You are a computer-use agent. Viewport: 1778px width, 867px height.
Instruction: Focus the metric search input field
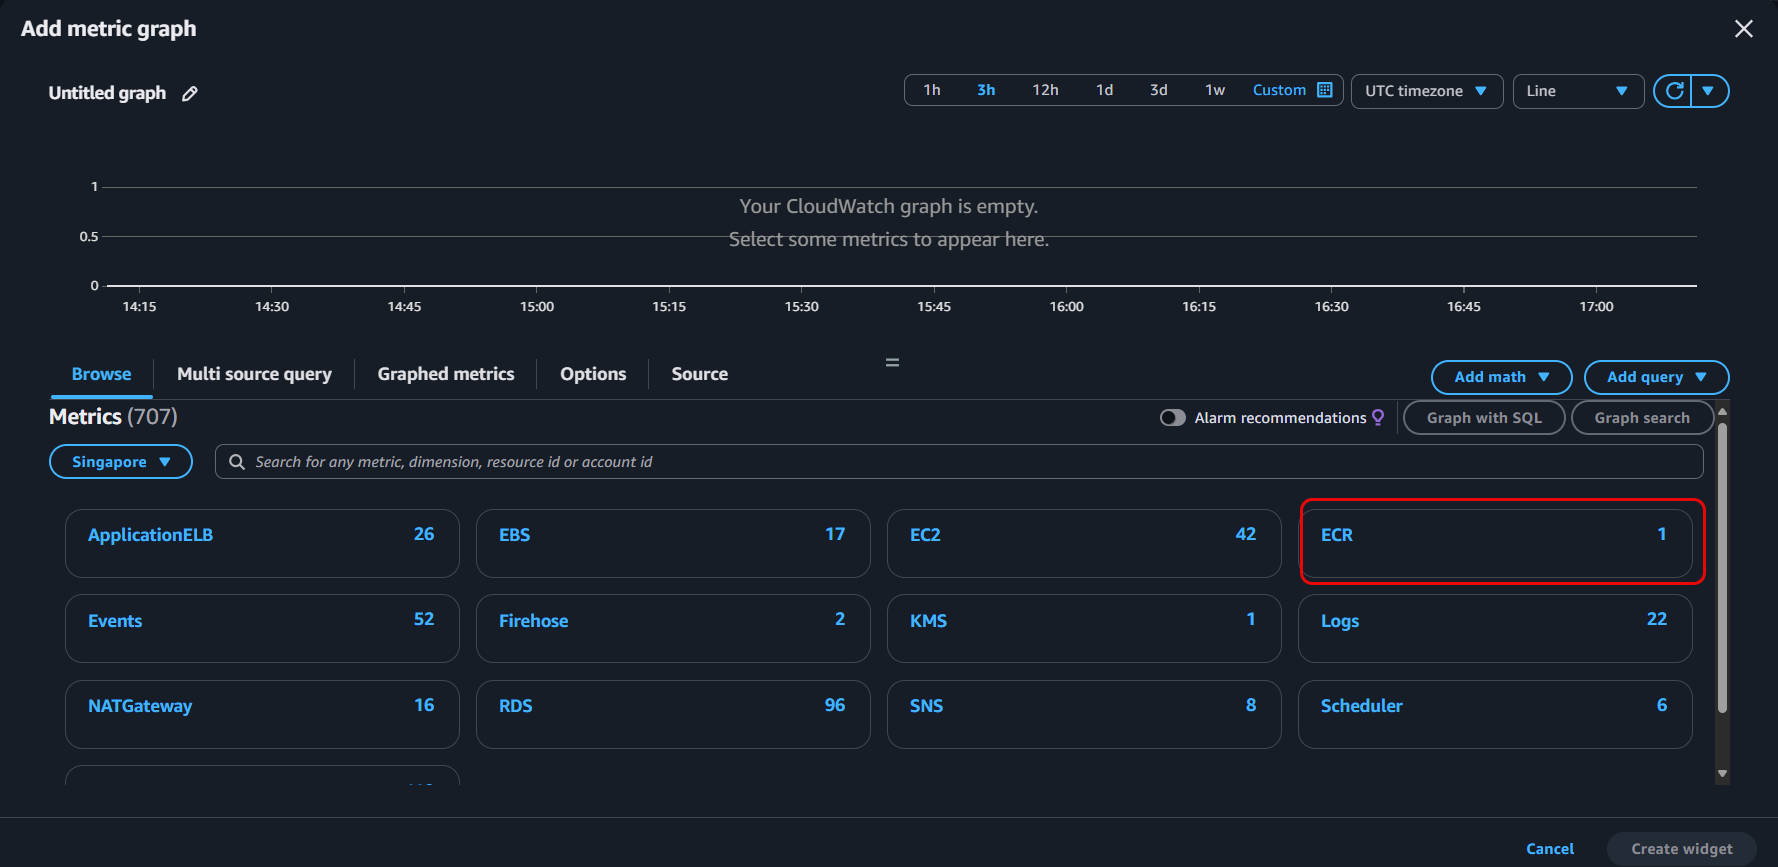(x=959, y=462)
